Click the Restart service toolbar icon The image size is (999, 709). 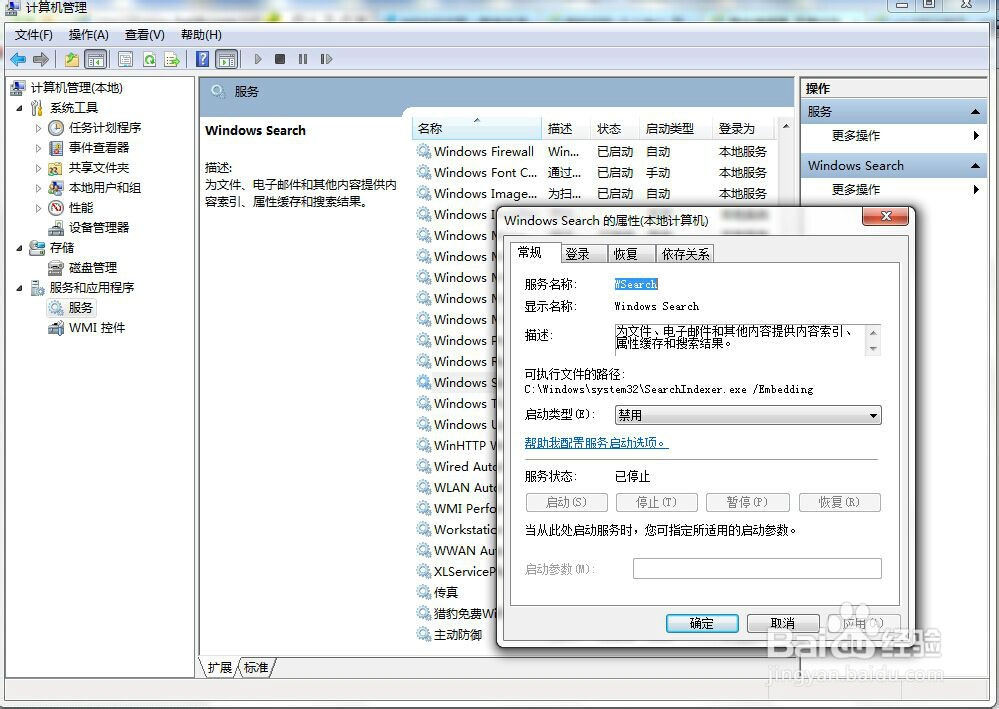tap(326, 59)
